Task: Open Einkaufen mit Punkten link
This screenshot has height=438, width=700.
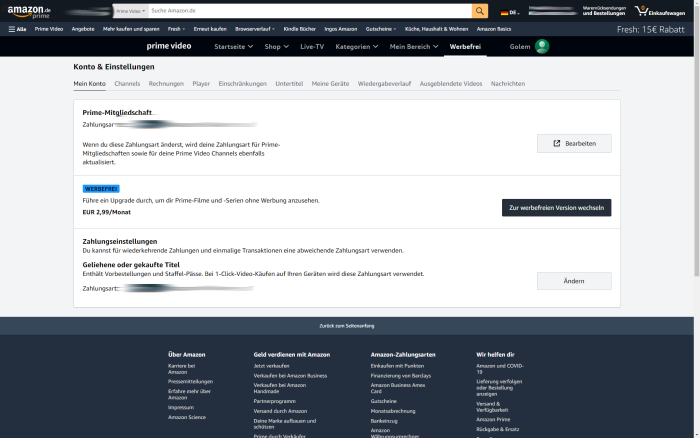Action: click(397, 366)
